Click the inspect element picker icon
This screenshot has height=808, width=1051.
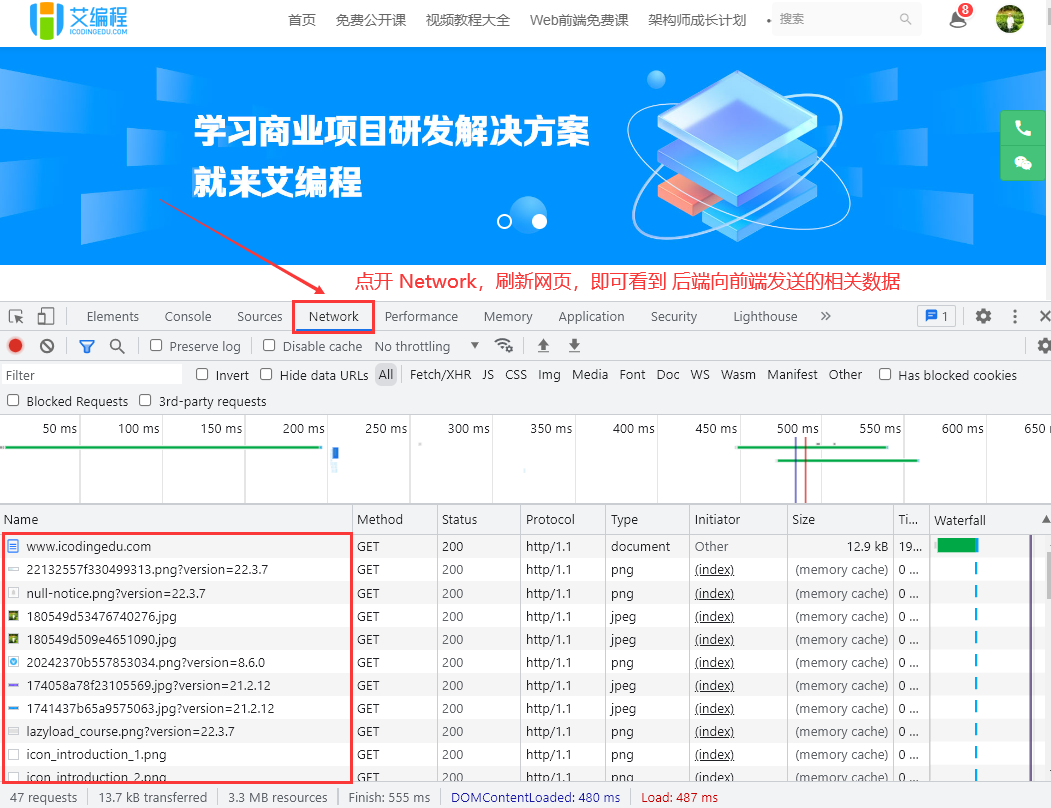[16, 316]
